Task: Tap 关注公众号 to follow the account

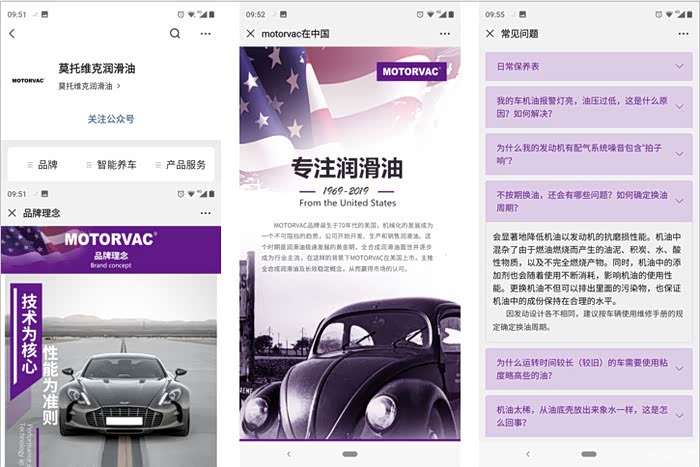Action: click(x=111, y=119)
